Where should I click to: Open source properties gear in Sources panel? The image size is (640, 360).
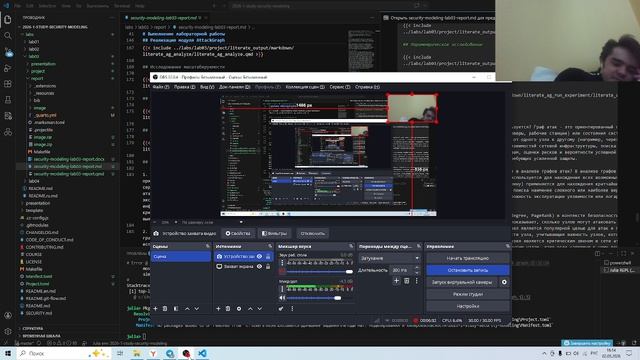(239, 309)
